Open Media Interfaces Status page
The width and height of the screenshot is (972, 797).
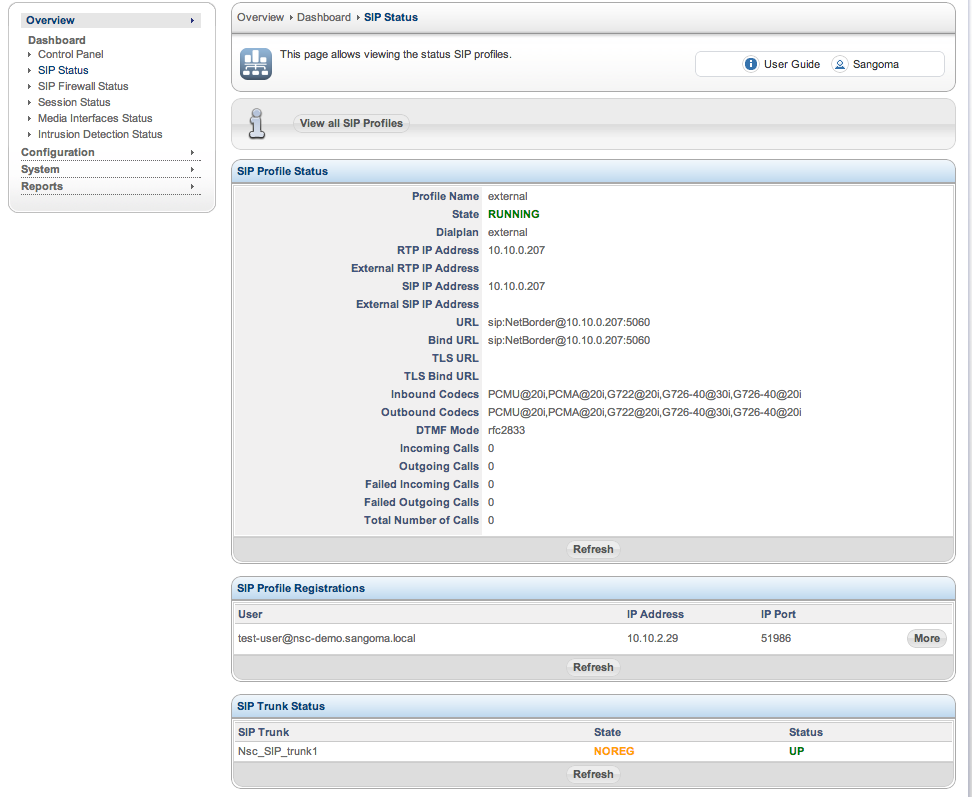coord(95,118)
